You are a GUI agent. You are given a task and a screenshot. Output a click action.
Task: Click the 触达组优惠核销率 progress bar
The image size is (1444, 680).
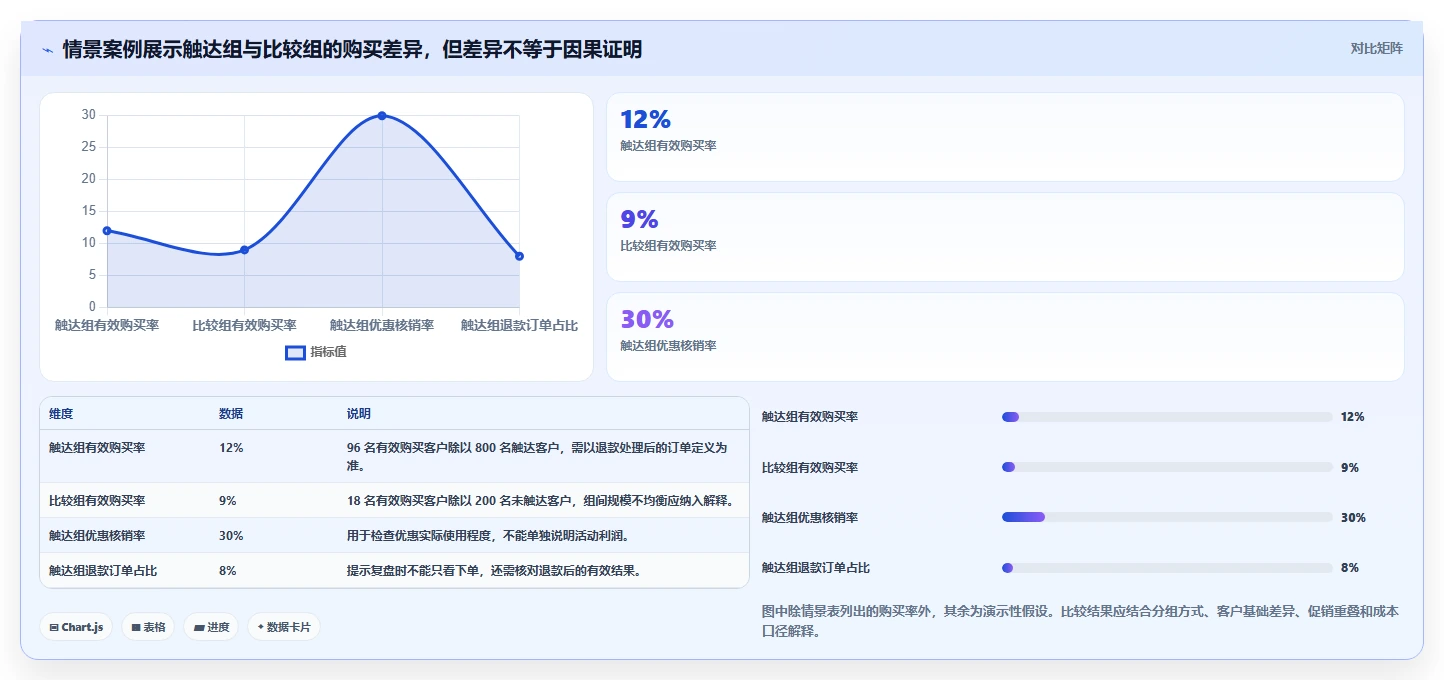pyautogui.click(x=1167, y=517)
